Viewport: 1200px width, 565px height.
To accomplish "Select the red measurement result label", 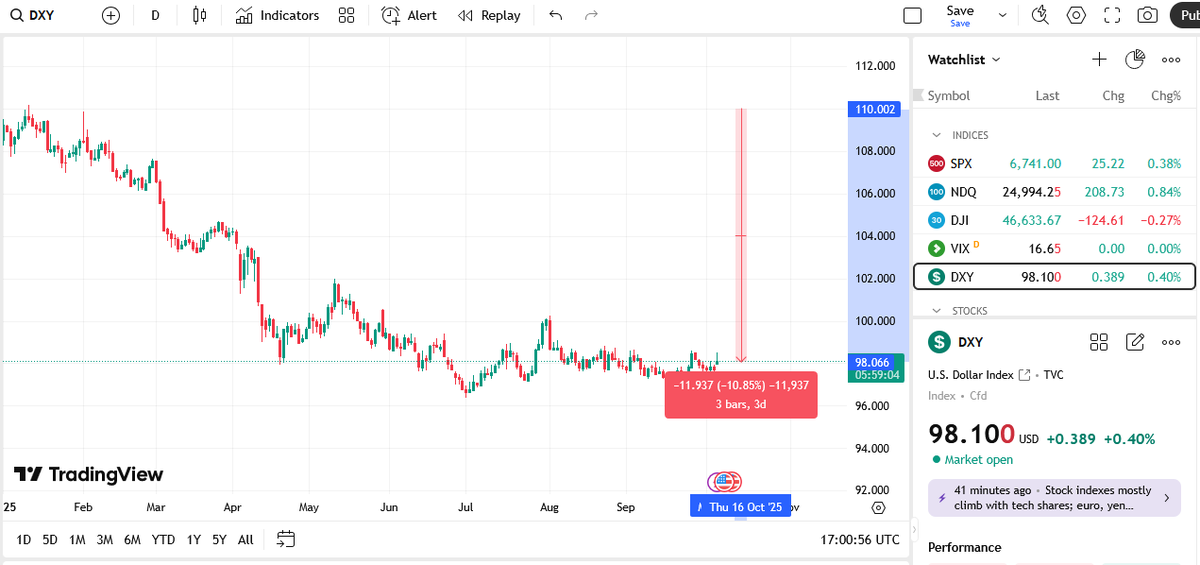I will coord(741,395).
